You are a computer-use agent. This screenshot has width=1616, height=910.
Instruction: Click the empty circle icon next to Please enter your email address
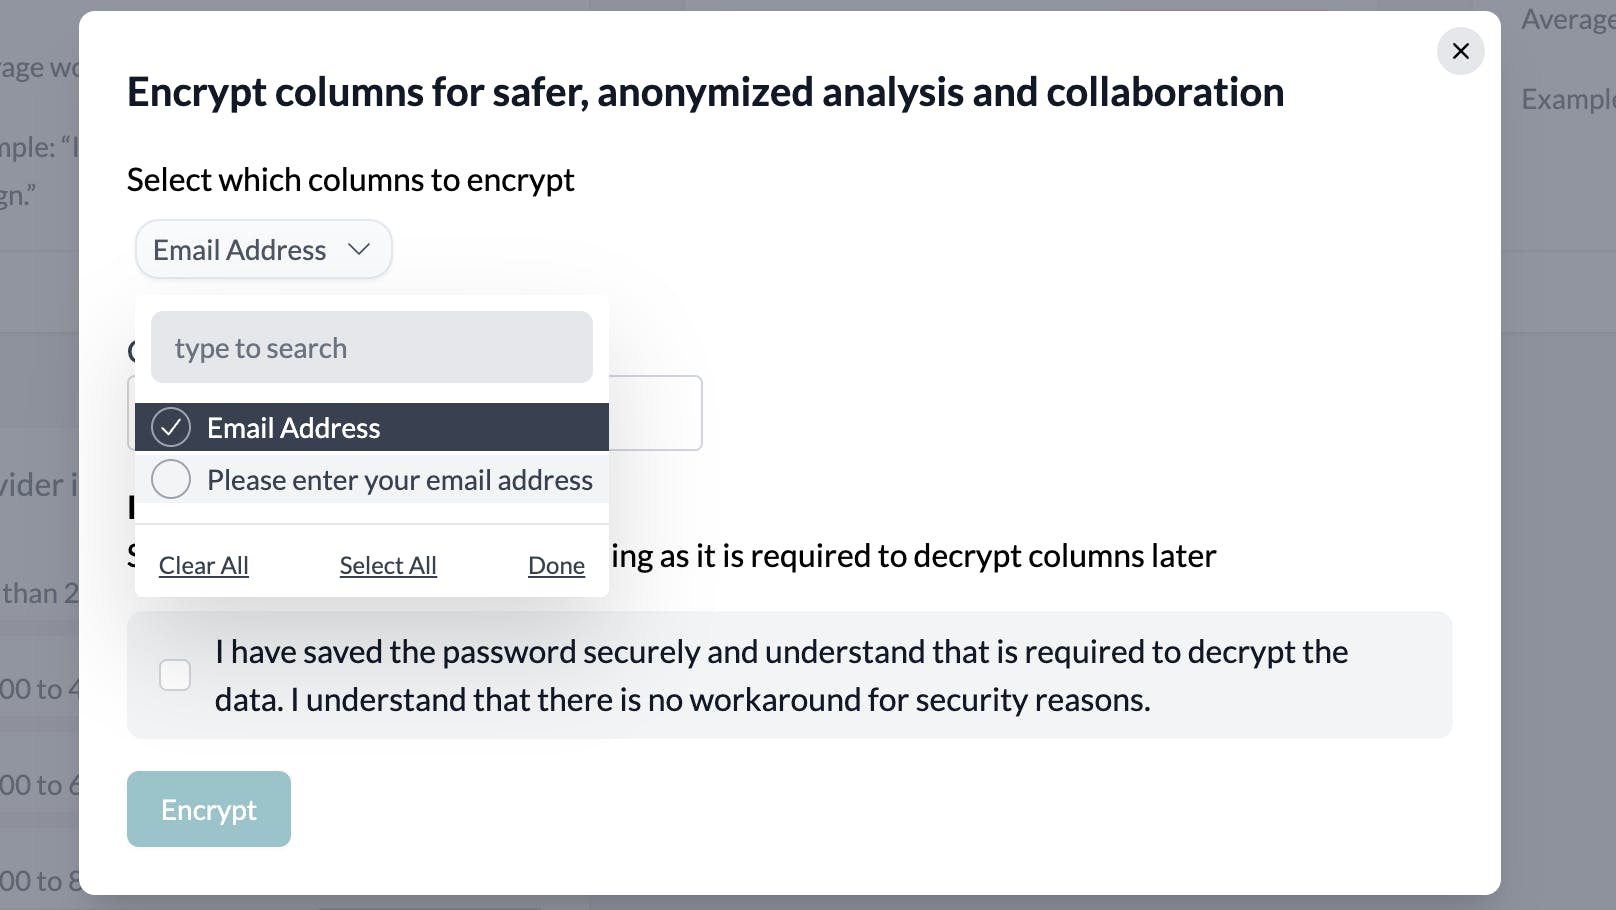pos(171,479)
